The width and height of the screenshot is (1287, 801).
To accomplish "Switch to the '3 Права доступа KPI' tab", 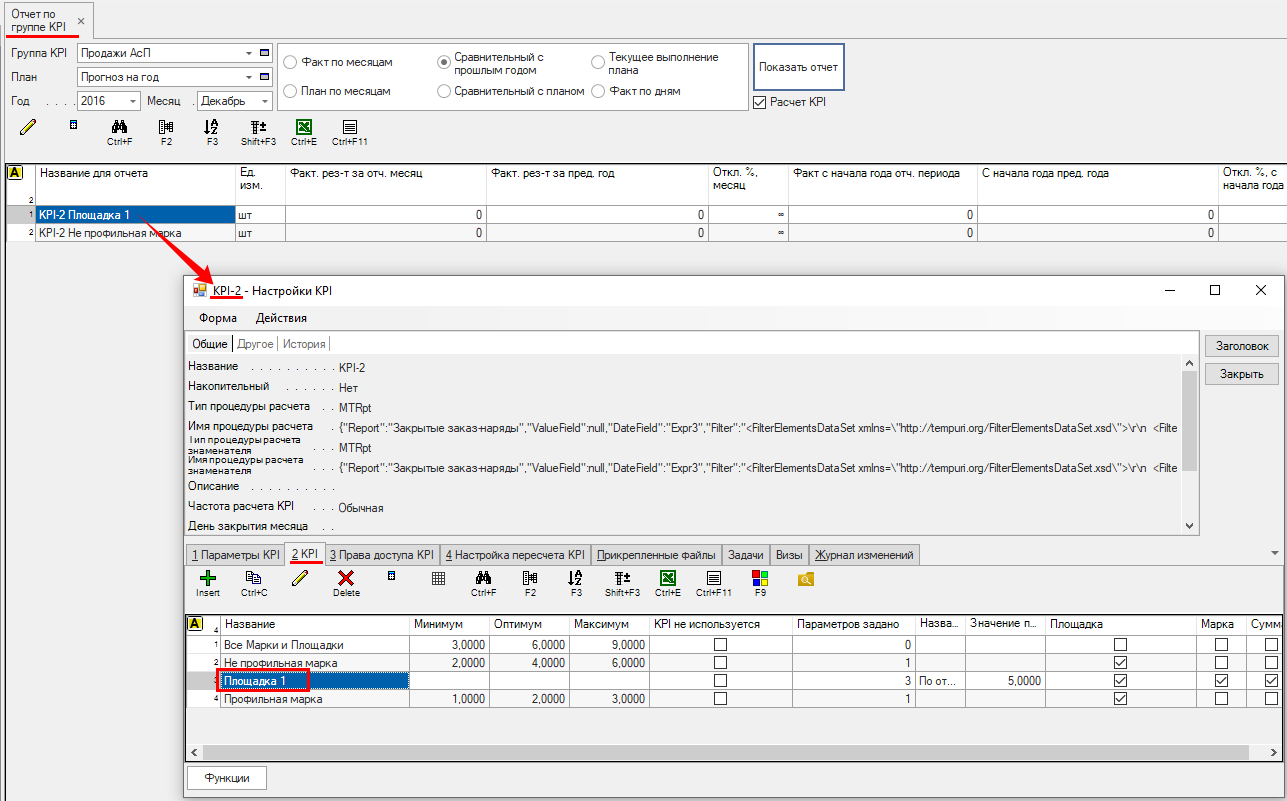I will [381, 555].
